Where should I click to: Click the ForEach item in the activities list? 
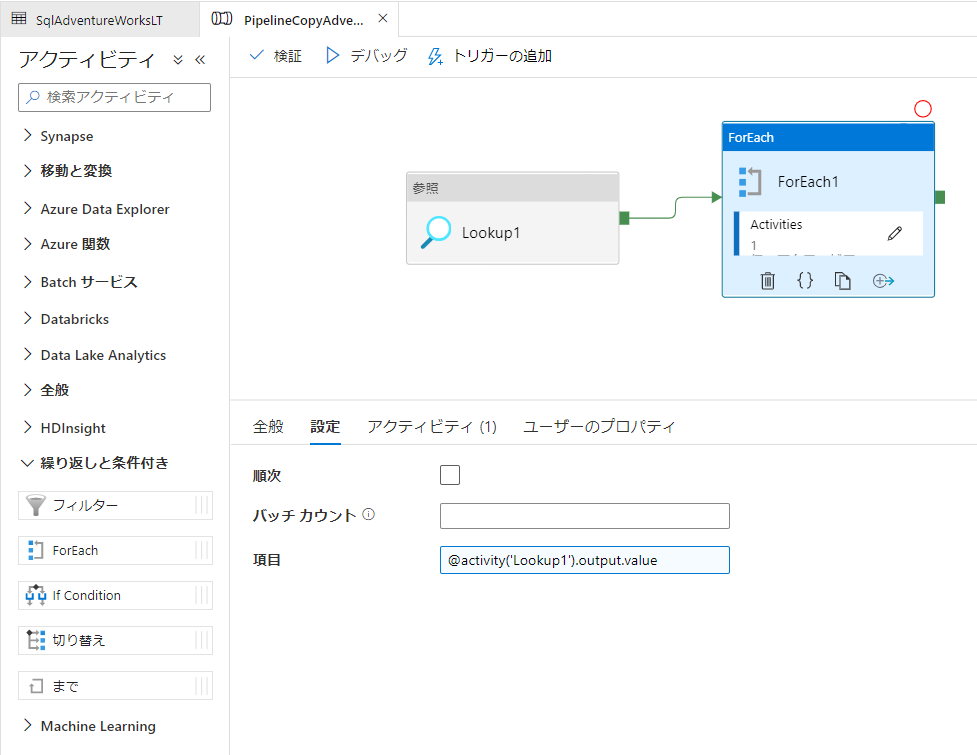point(115,550)
